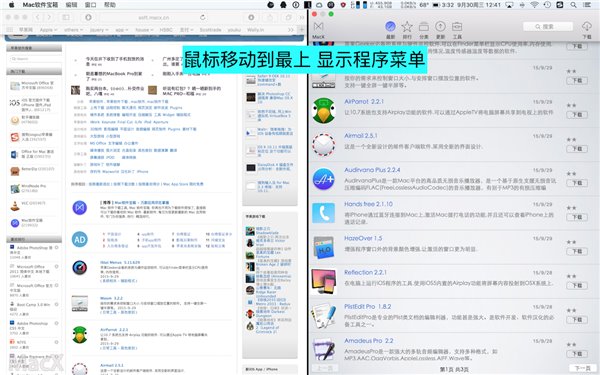
Task: Open the 窗口 menu
Action: click(90, 5)
